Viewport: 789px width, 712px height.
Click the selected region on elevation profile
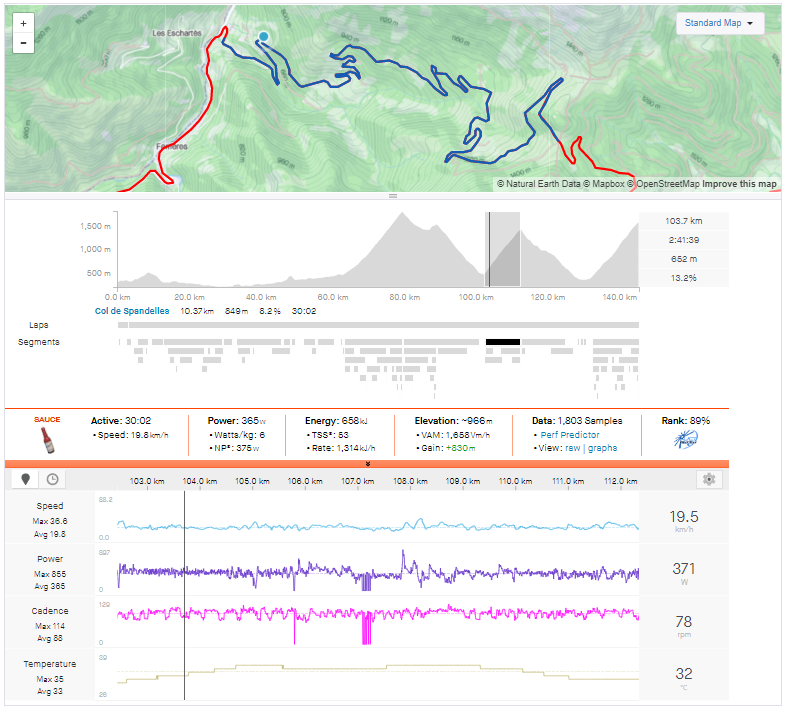coord(504,250)
